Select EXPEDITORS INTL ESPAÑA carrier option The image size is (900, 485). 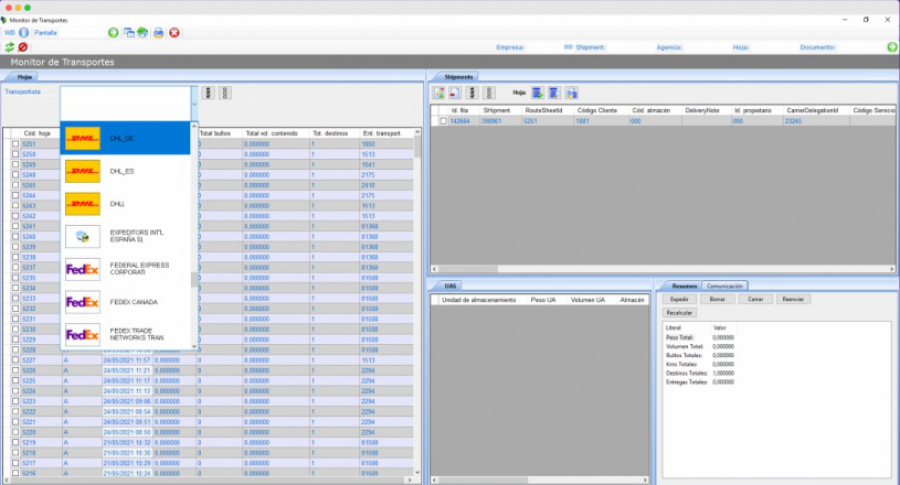click(x=125, y=236)
